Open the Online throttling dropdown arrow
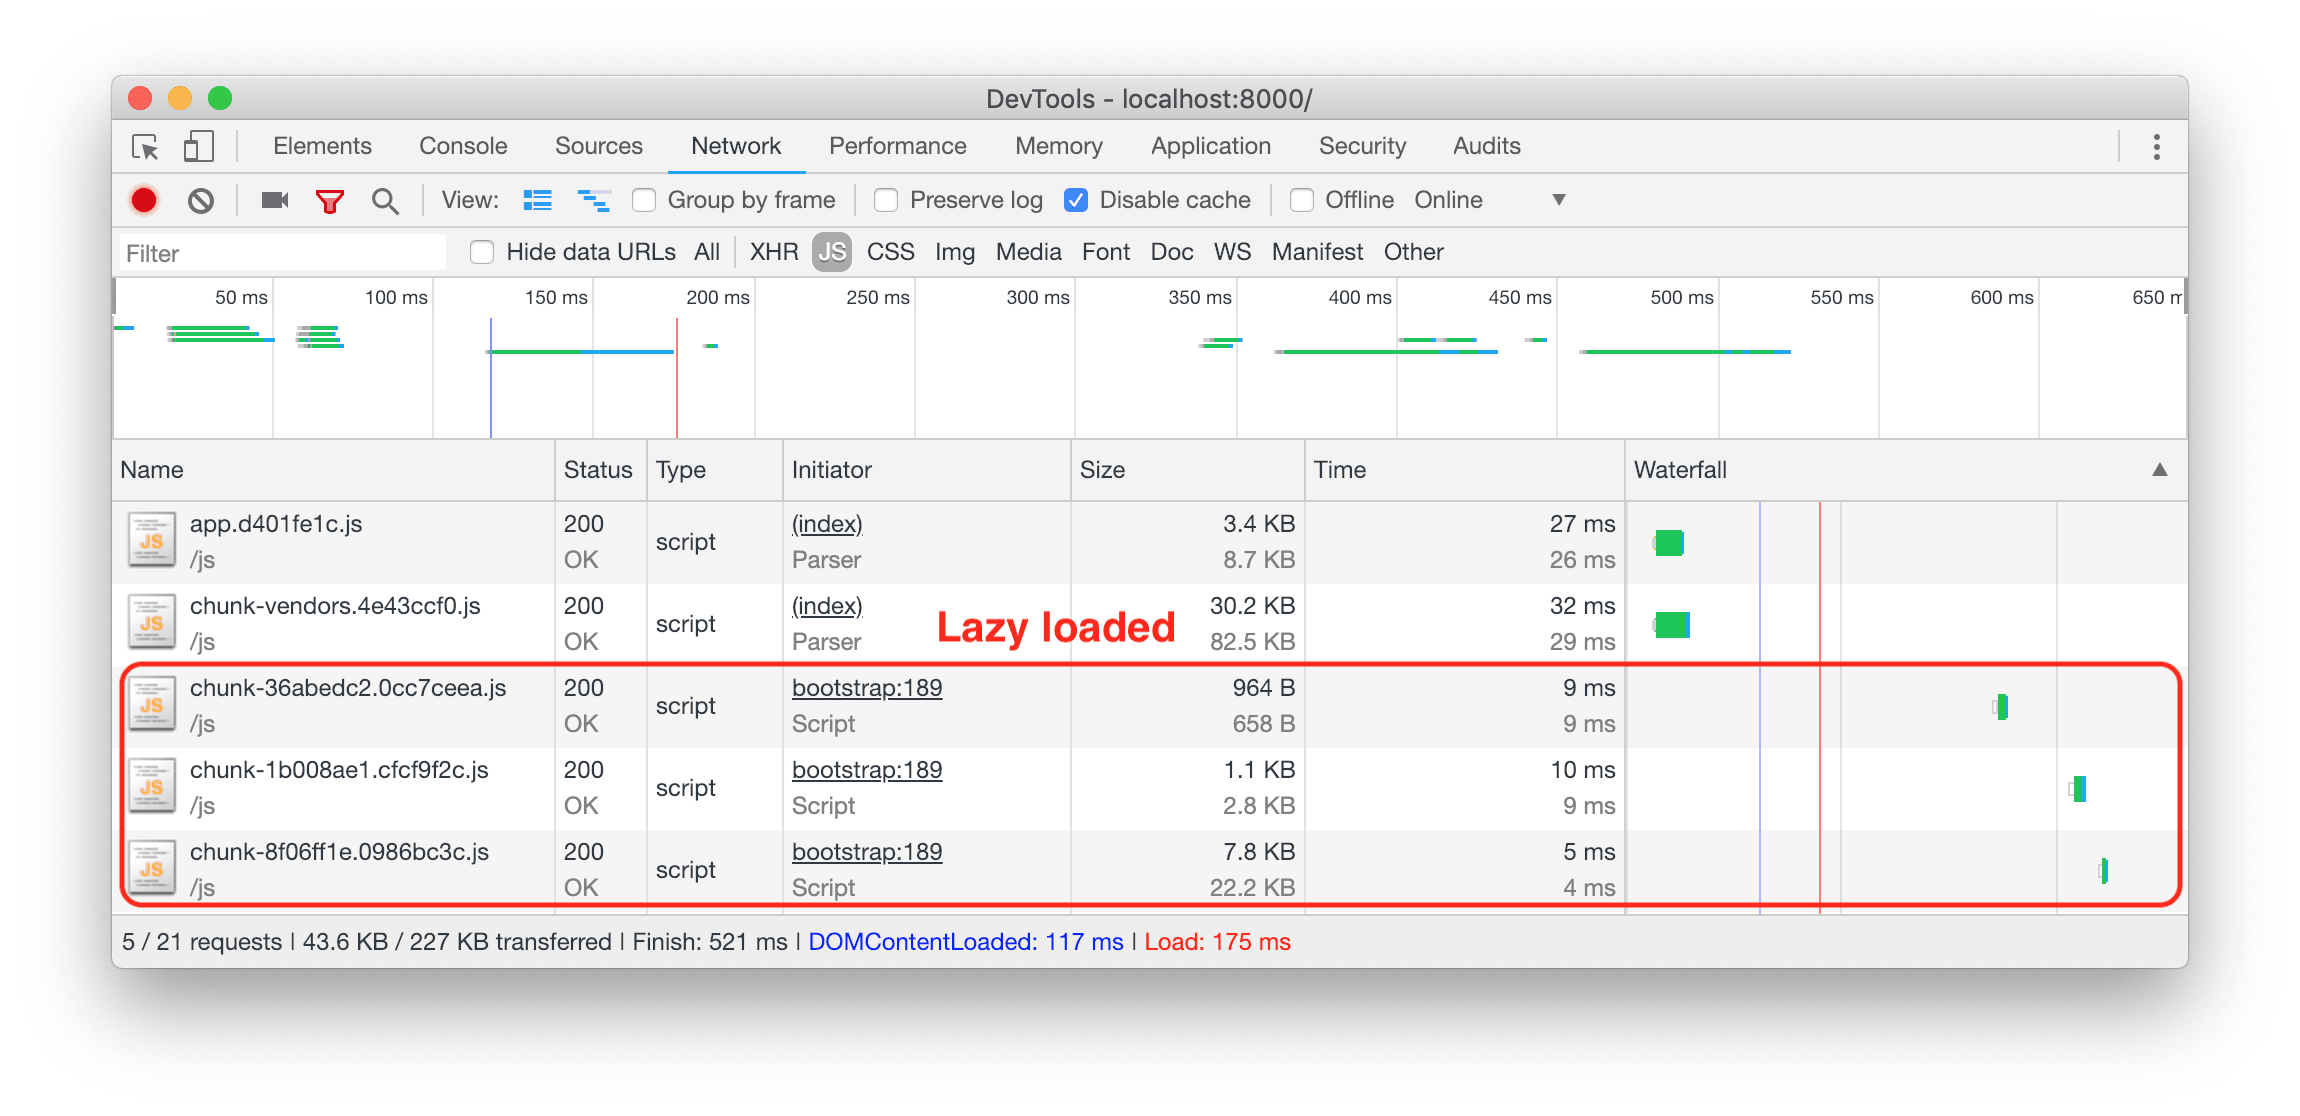Viewport: 2300px width, 1116px height. coord(1558,200)
